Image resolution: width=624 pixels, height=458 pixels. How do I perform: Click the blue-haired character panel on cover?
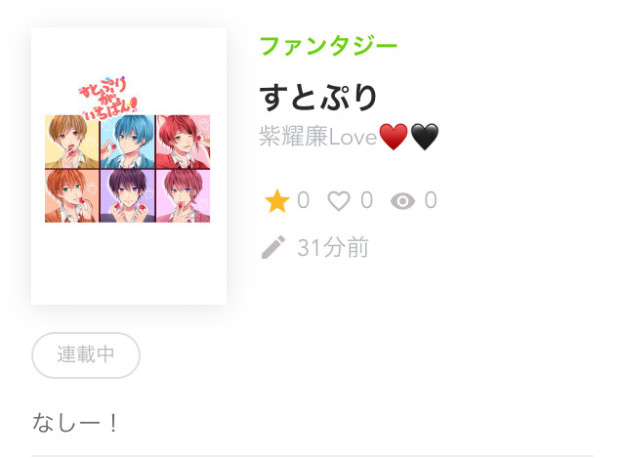127,142
